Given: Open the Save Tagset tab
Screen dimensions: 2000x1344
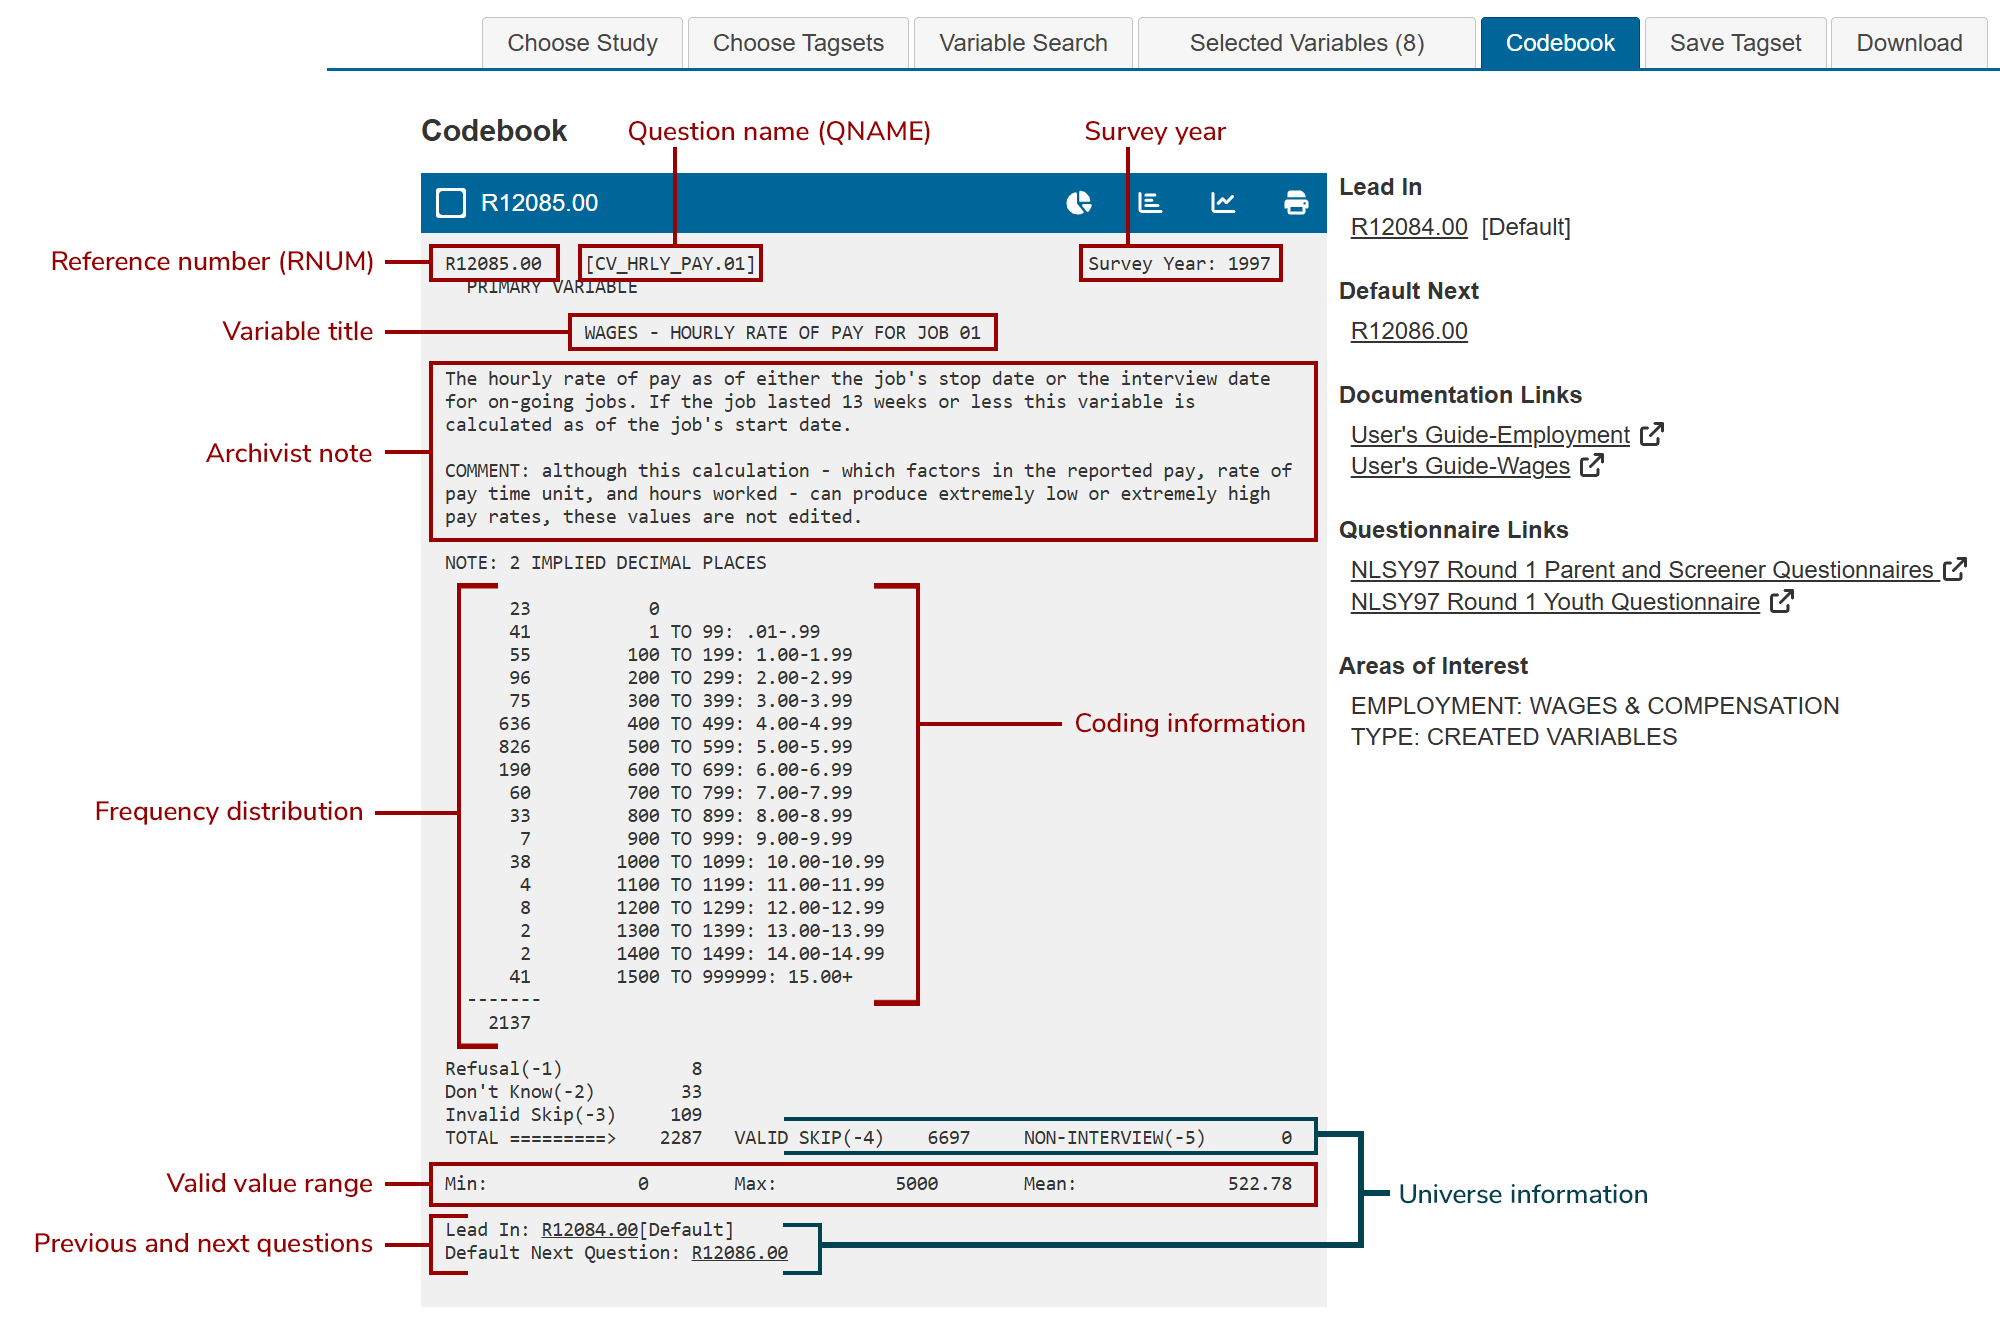Looking at the screenshot, I should click(x=1735, y=43).
